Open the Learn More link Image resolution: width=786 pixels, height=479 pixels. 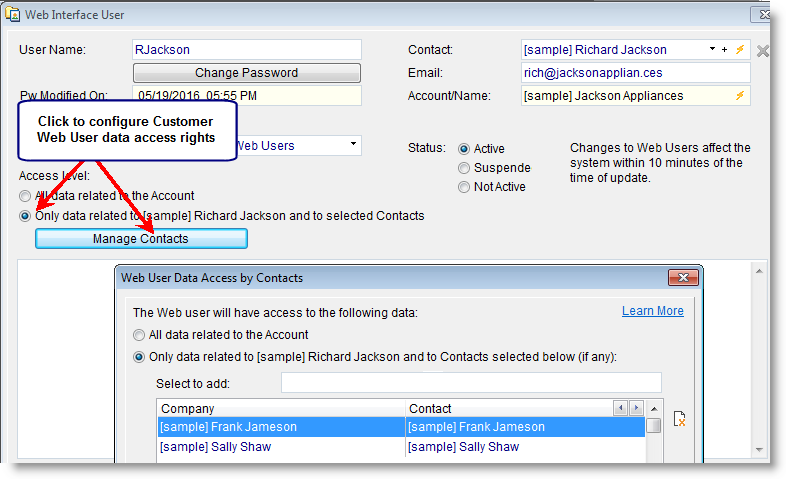[652, 311]
